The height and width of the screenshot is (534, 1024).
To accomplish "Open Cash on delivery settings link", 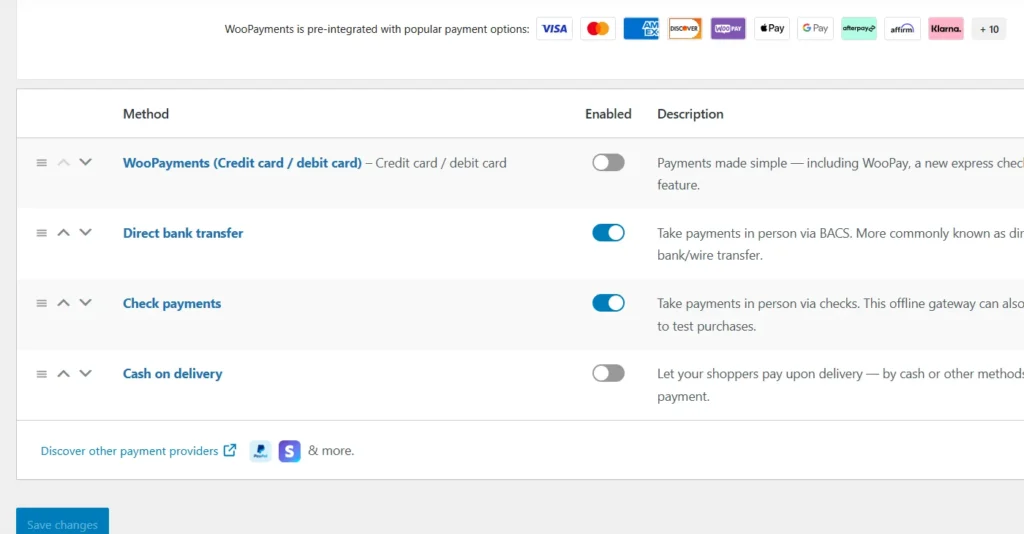I will tap(172, 374).
